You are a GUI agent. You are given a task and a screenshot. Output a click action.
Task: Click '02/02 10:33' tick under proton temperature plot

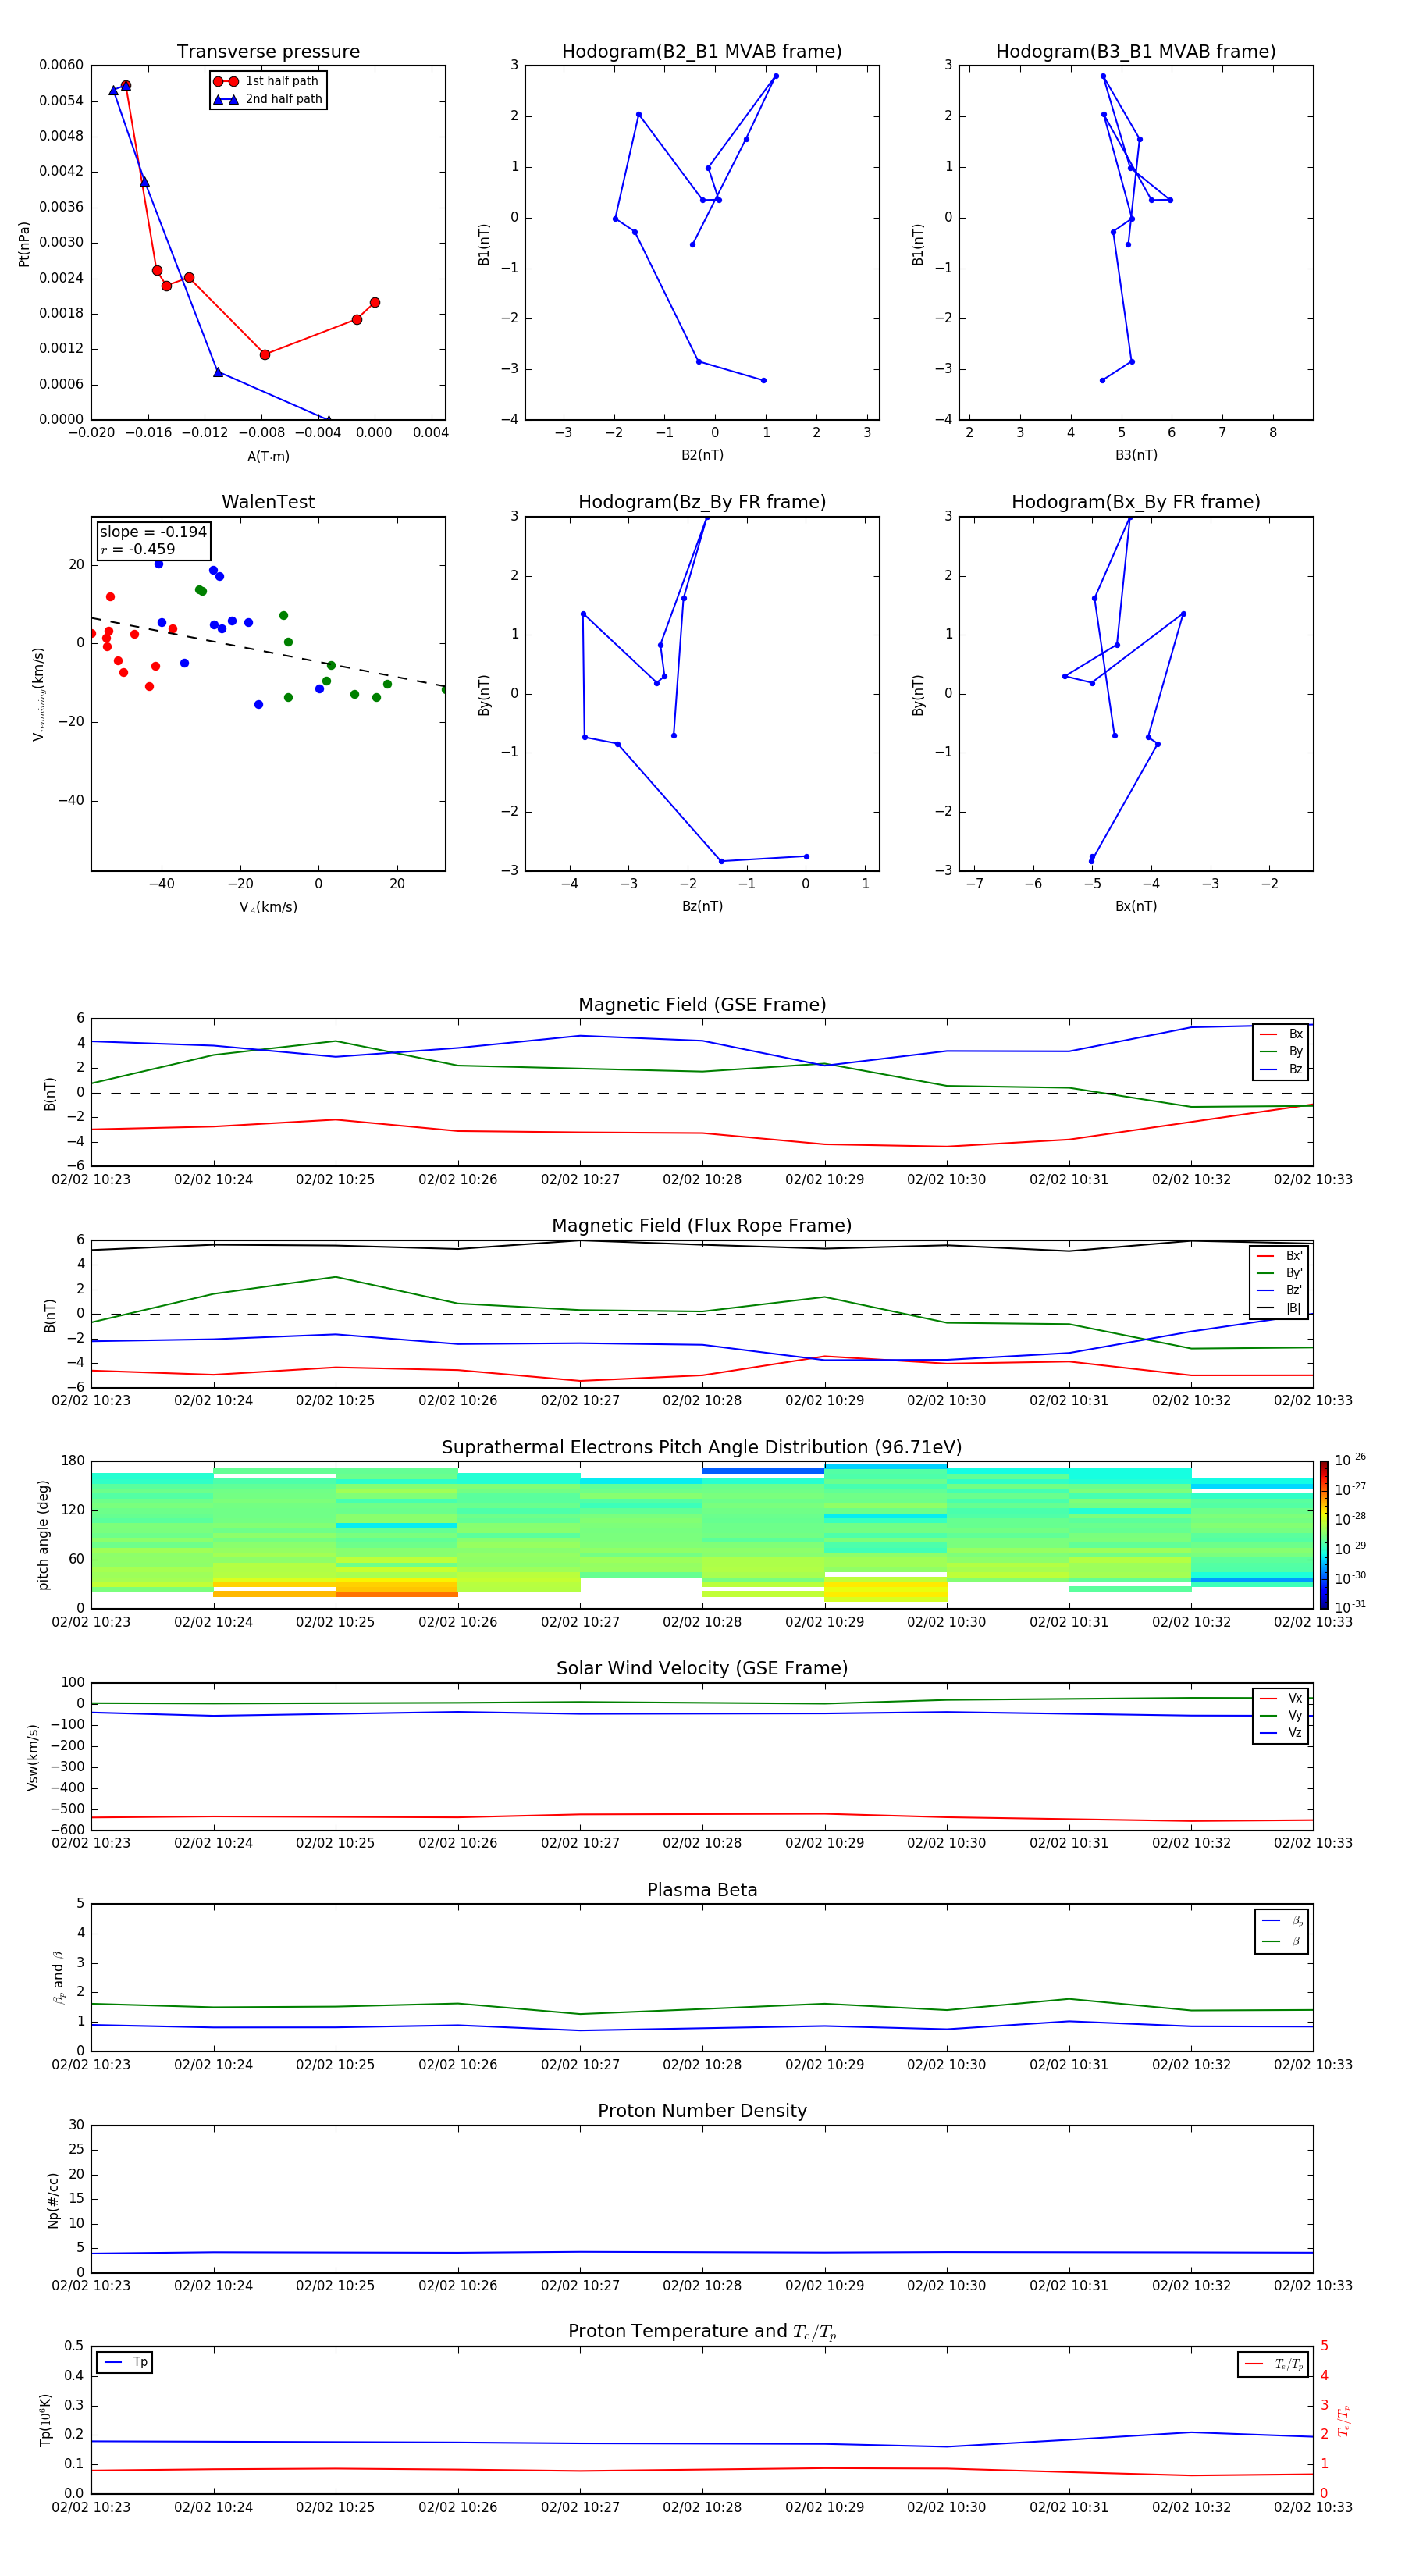1313,2507
